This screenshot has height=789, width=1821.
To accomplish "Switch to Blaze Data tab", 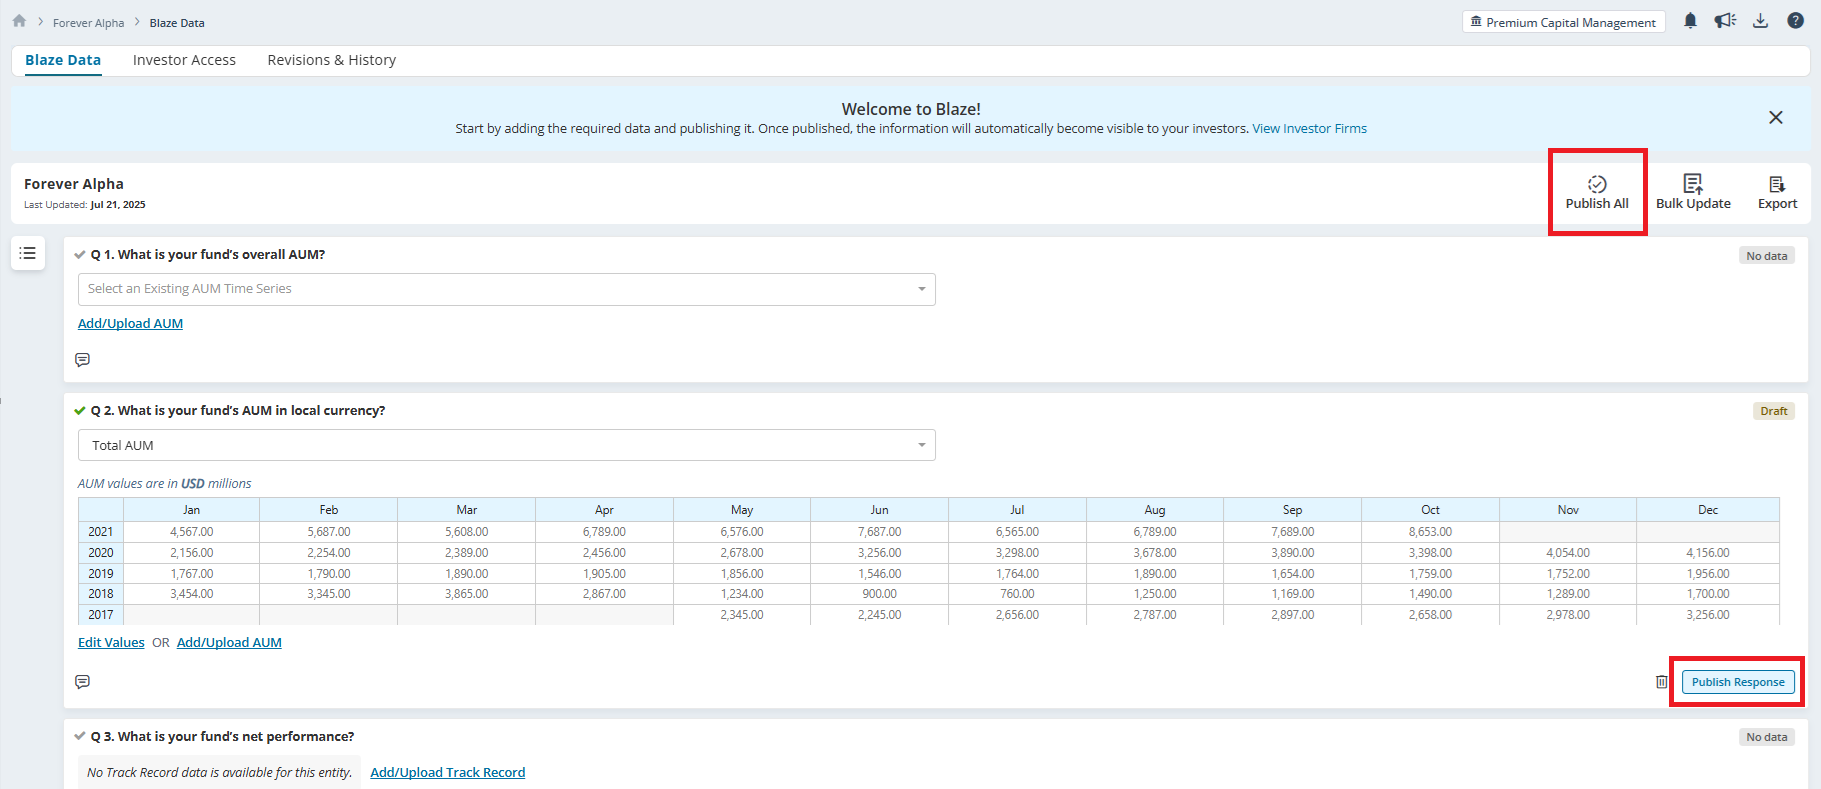I will point(63,60).
